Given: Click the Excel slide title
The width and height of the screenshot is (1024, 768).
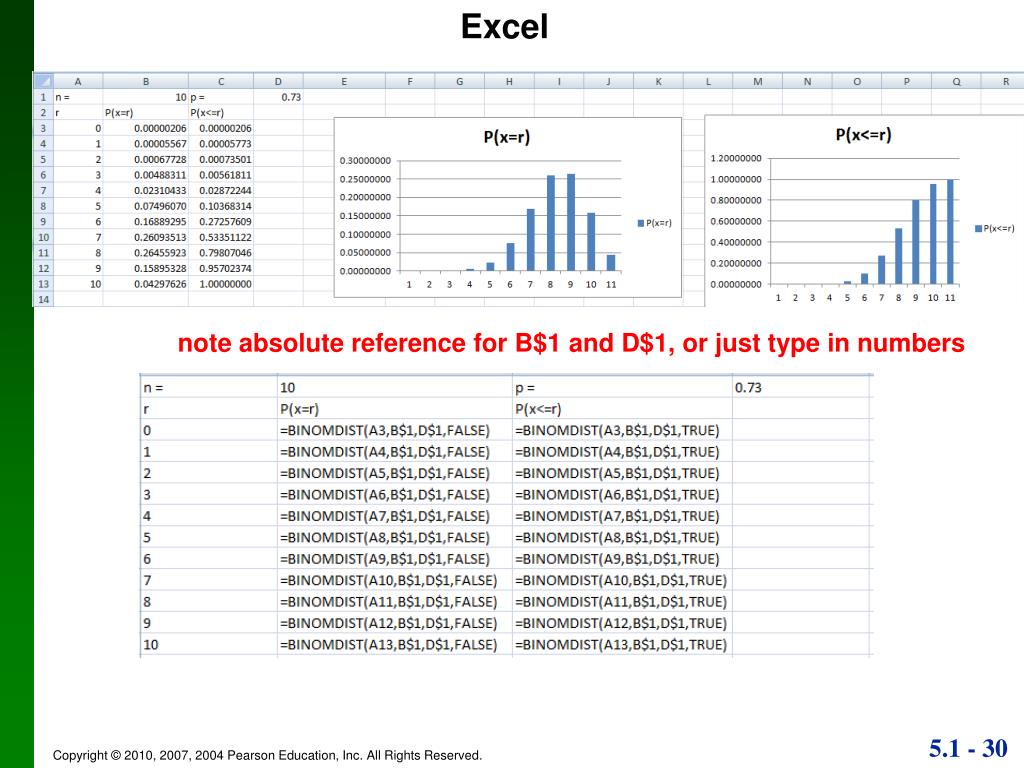Looking at the screenshot, I should pos(504,27).
